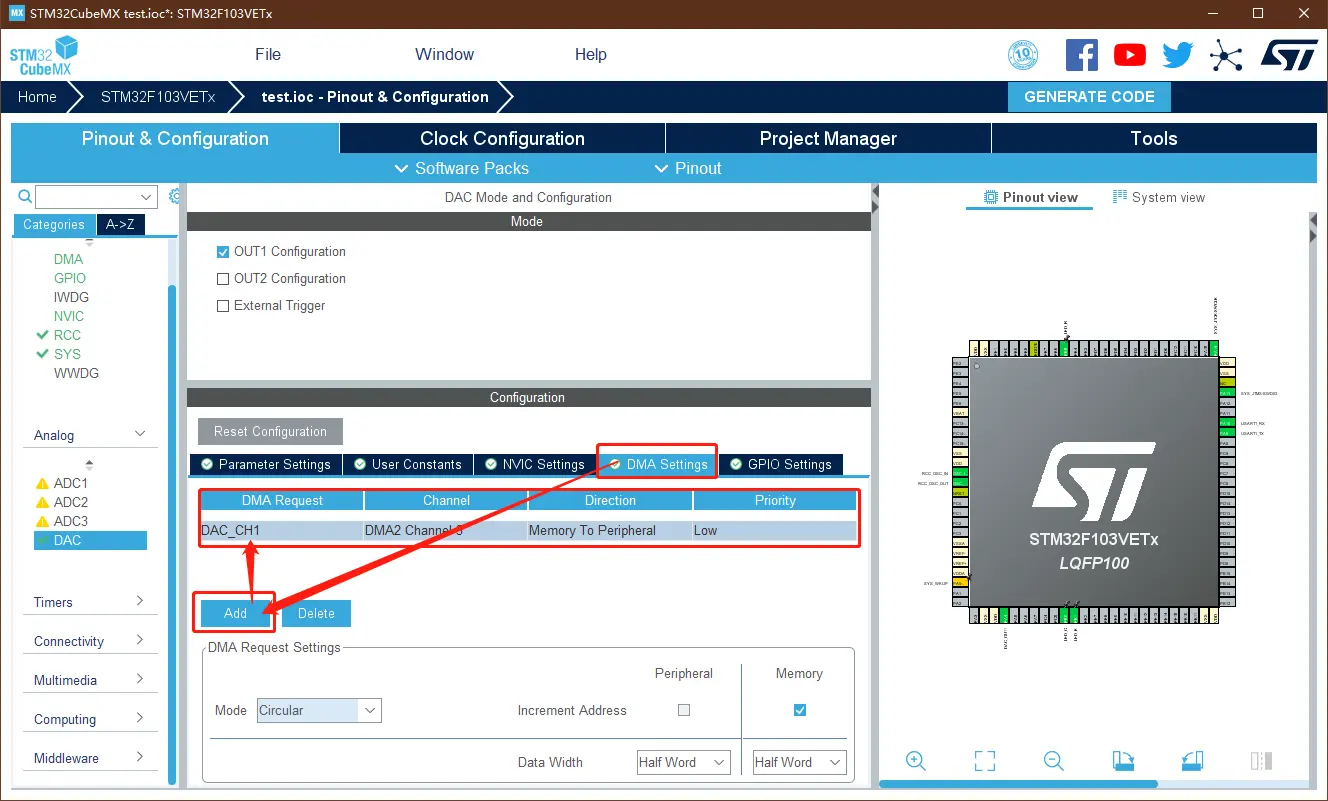The image size is (1328, 801).
Task: Click the 10 years anniversary badge icon
Action: [1023, 55]
